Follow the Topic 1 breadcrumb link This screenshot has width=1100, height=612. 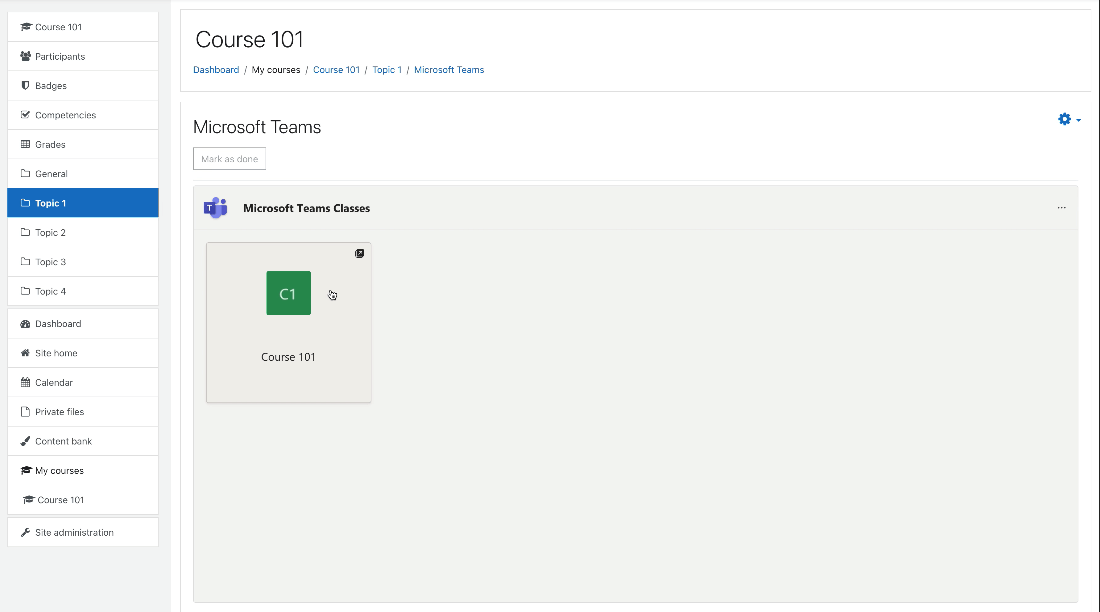tap(387, 70)
